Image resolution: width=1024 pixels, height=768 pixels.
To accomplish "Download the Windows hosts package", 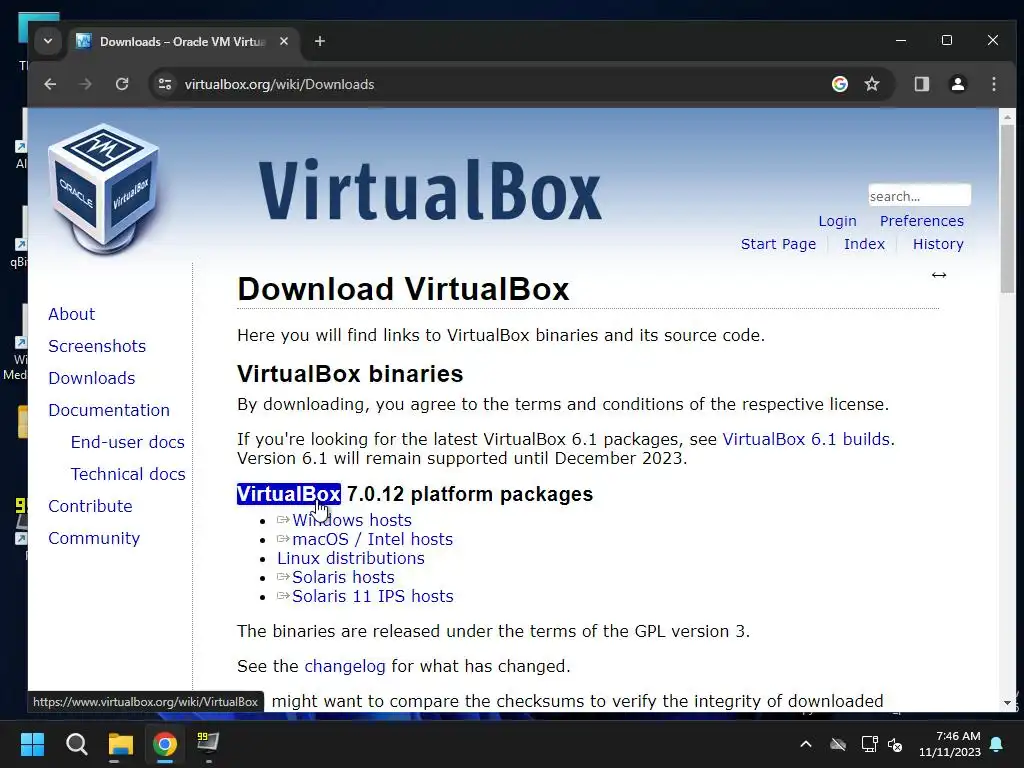I will coord(351,520).
